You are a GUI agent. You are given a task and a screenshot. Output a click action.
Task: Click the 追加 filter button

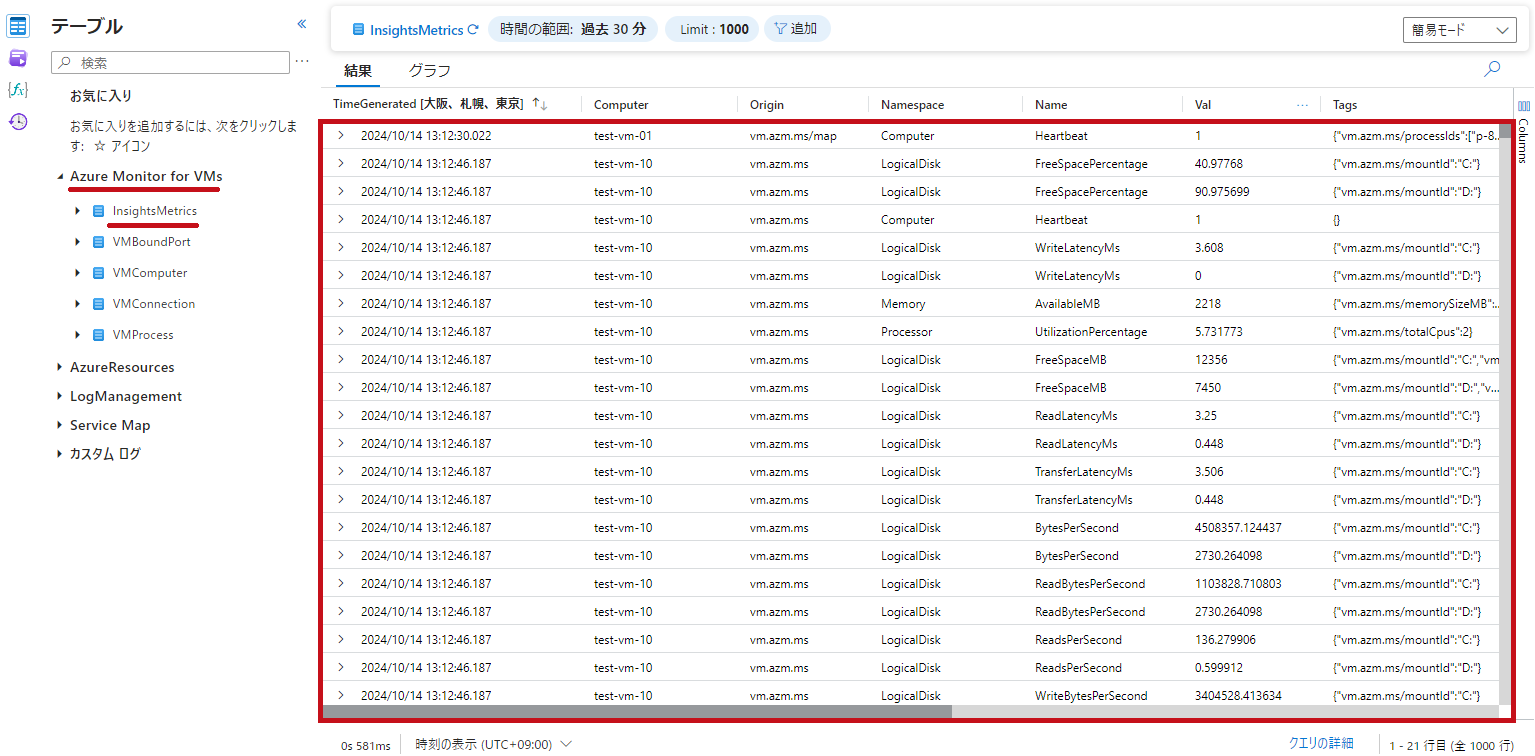(x=797, y=29)
